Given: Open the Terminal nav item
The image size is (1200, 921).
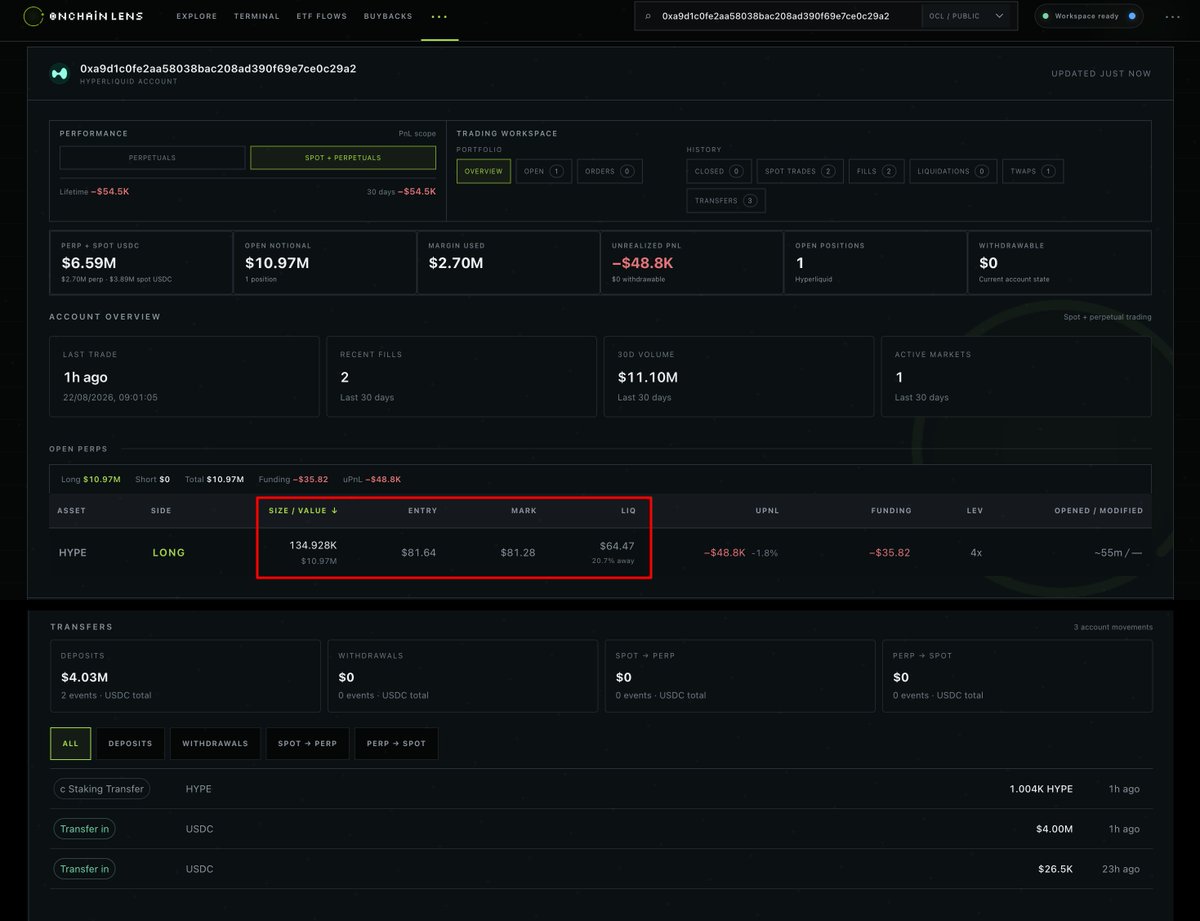Looking at the screenshot, I should pyautogui.click(x=257, y=16).
